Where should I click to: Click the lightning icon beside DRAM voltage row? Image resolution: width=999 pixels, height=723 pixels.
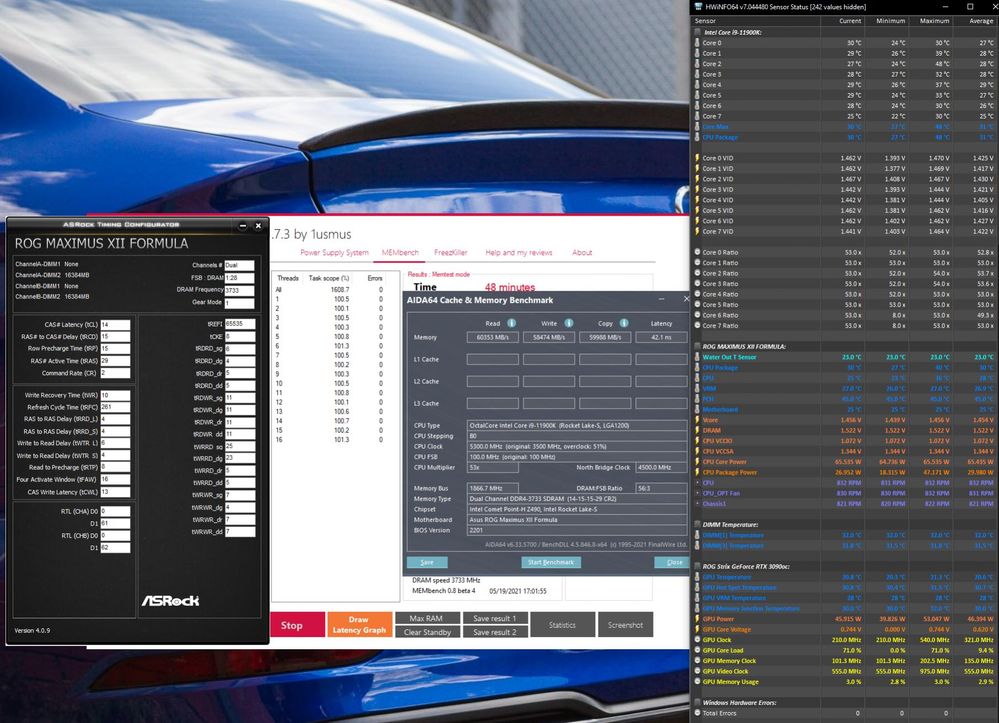point(697,430)
